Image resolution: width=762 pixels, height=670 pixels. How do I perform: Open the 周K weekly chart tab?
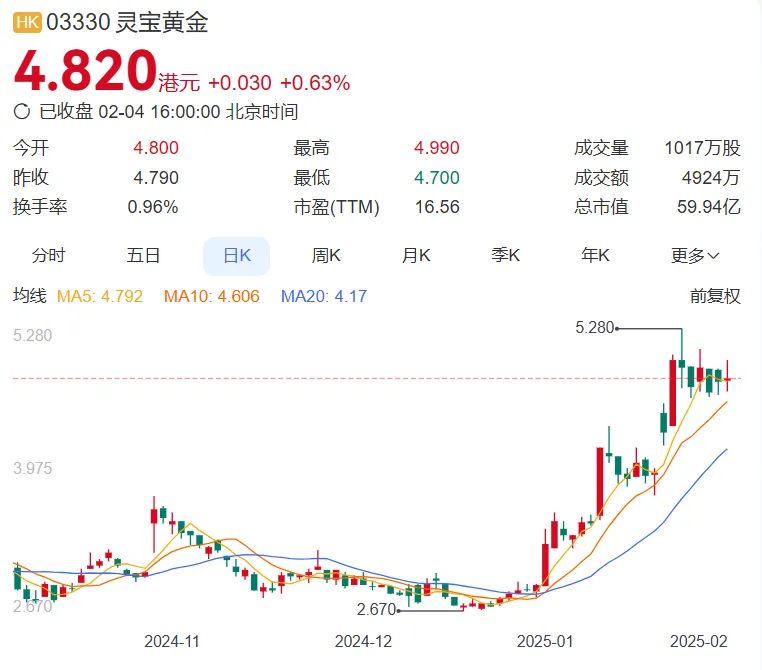(326, 255)
